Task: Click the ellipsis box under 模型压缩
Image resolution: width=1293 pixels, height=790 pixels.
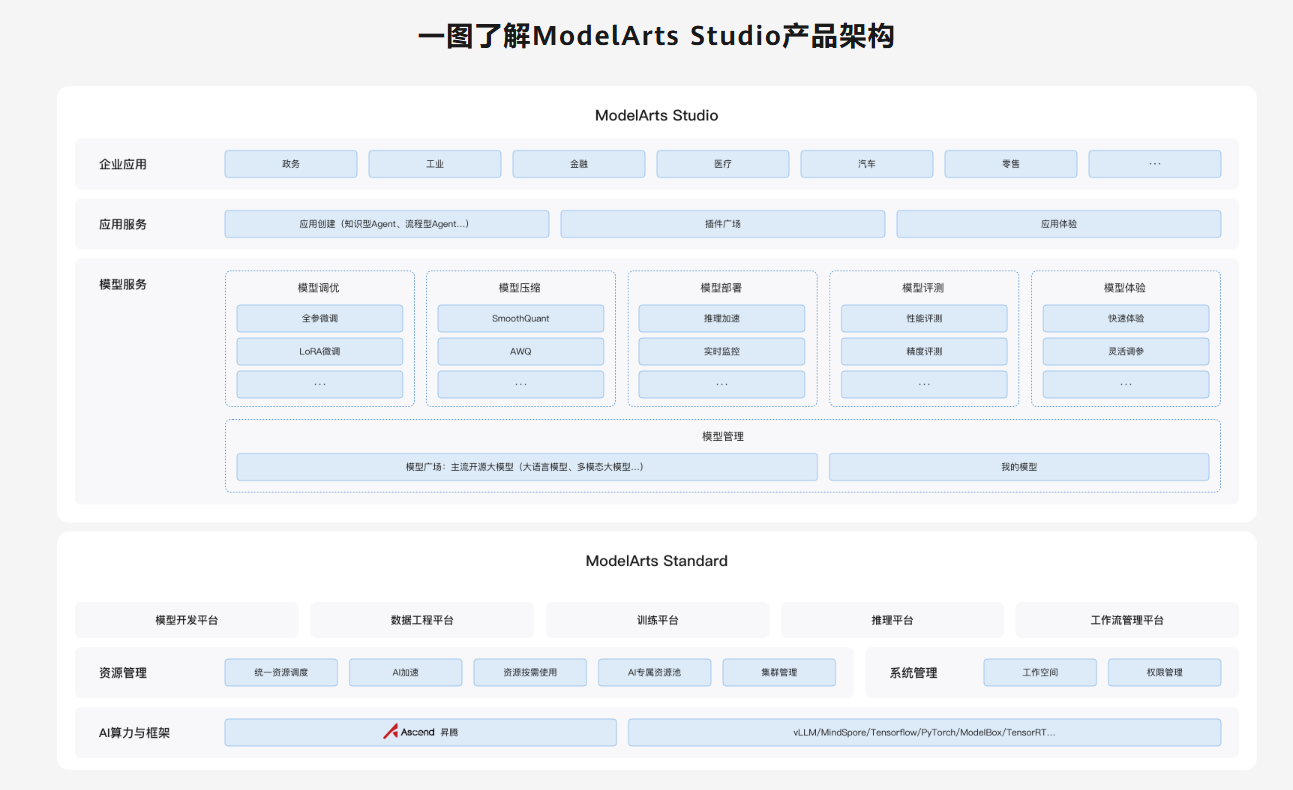Action: 521,385
